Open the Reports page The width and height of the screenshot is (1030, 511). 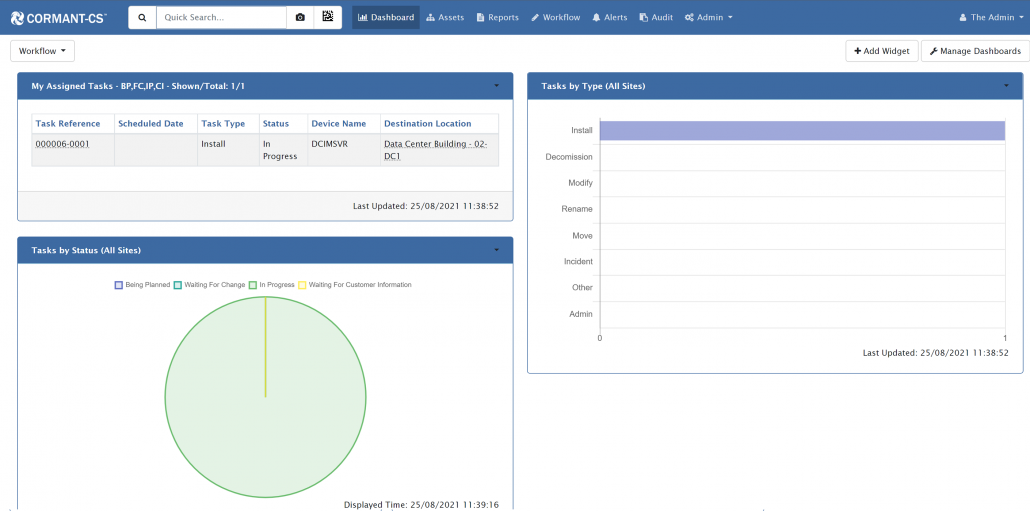[x=497, y=17]
